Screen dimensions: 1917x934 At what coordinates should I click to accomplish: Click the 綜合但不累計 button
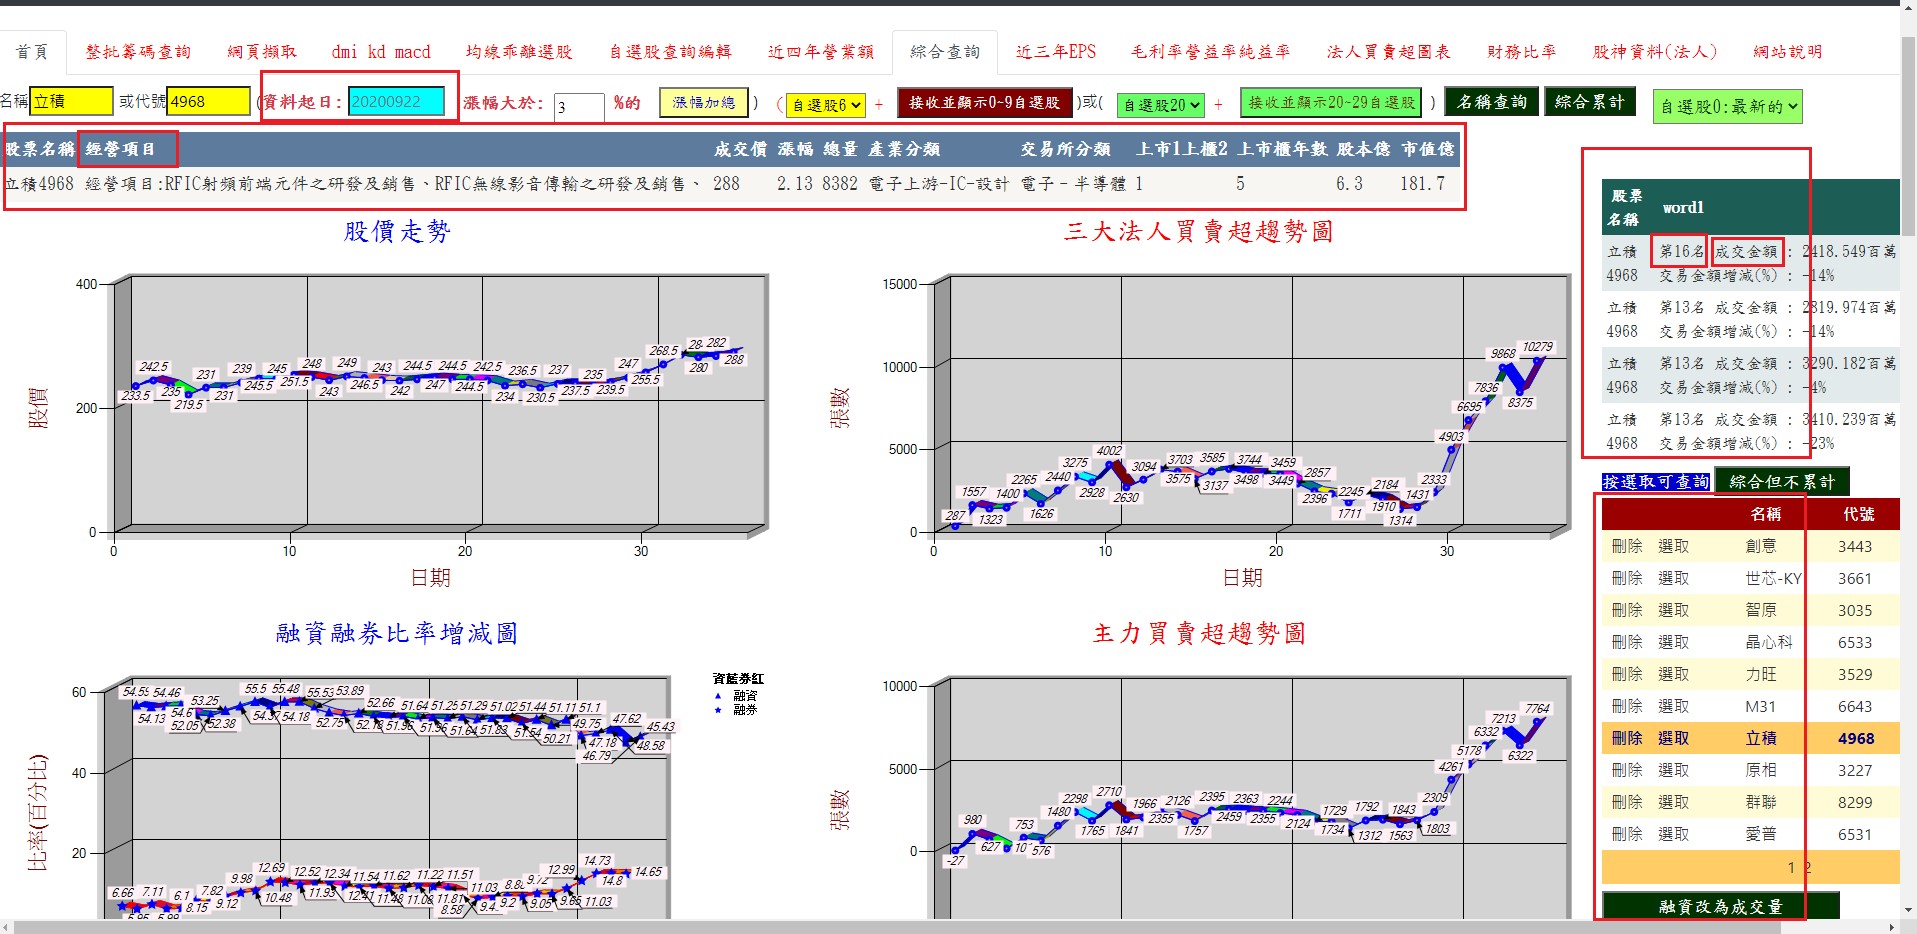pyautogui.click(x=1782, y=481)
